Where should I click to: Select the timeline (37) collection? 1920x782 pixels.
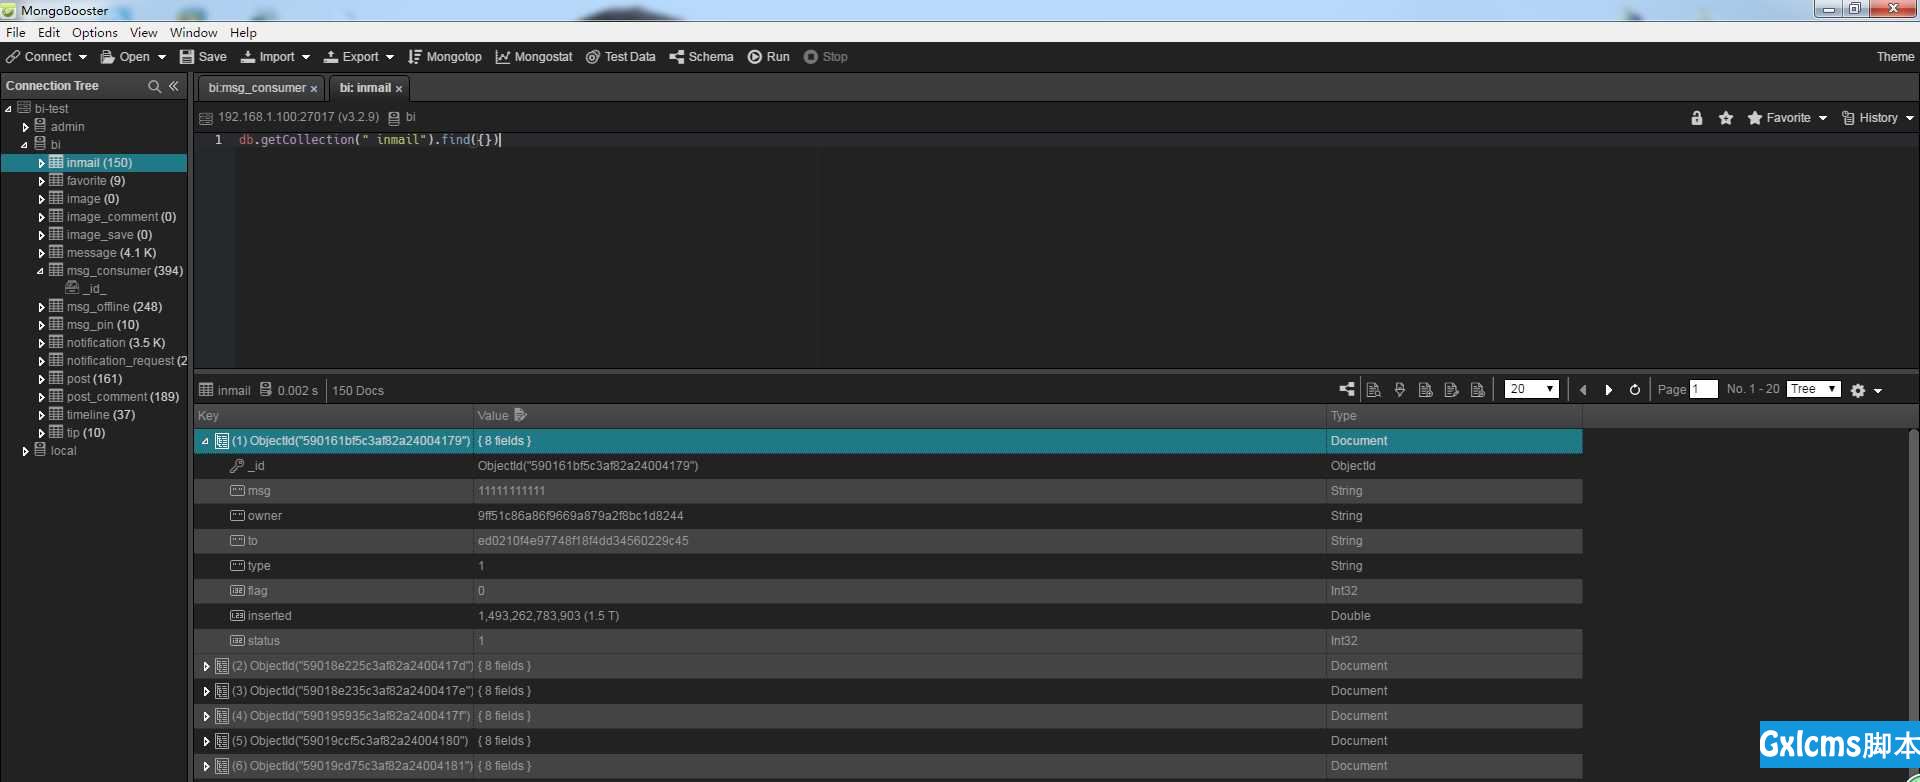[x=101, y=415]
